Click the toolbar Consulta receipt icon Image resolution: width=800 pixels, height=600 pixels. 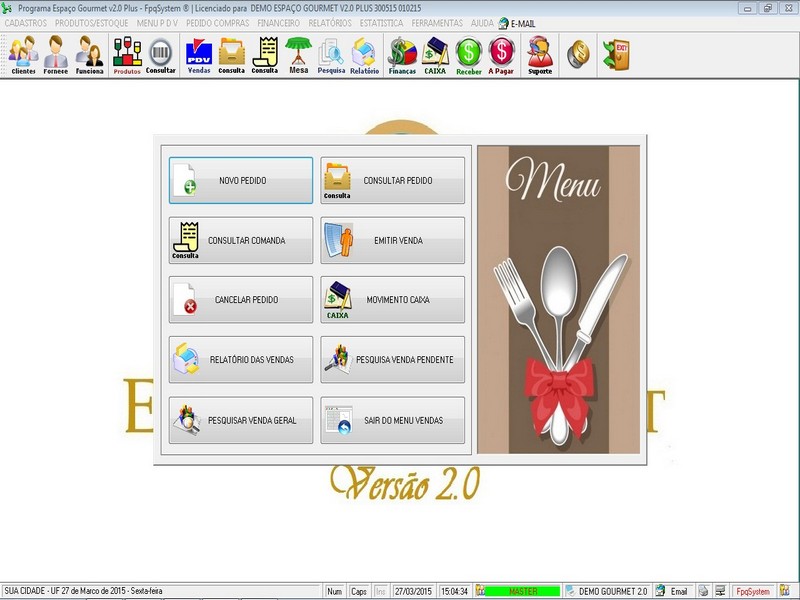pyautogui.click(x=265, y=55)
